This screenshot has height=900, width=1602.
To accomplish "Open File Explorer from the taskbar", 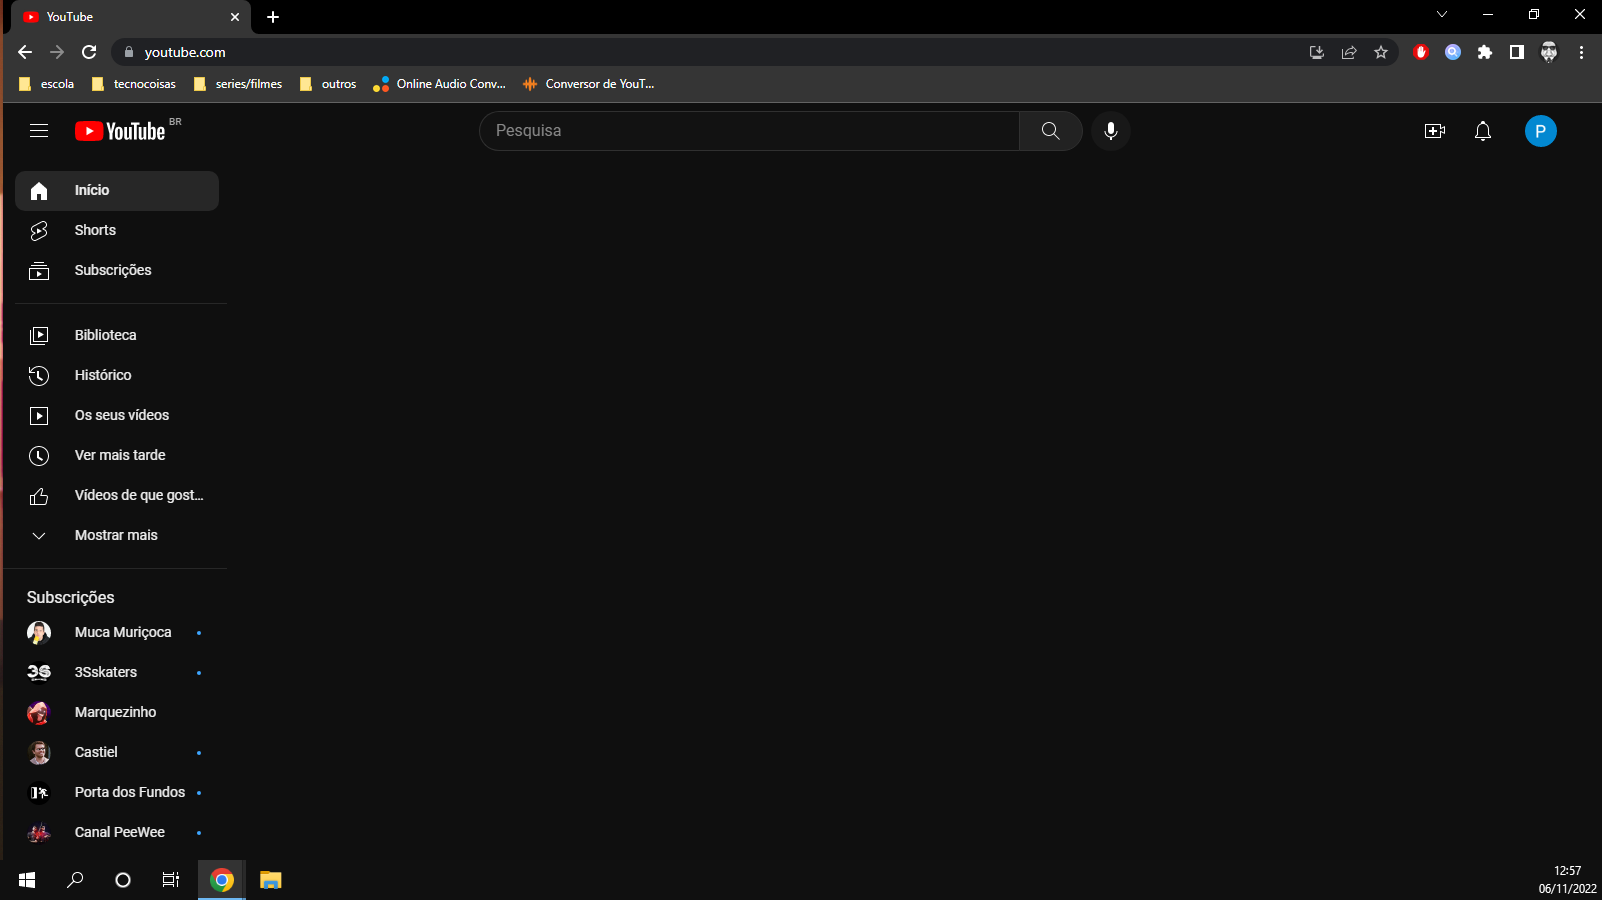I will point(271,880).
